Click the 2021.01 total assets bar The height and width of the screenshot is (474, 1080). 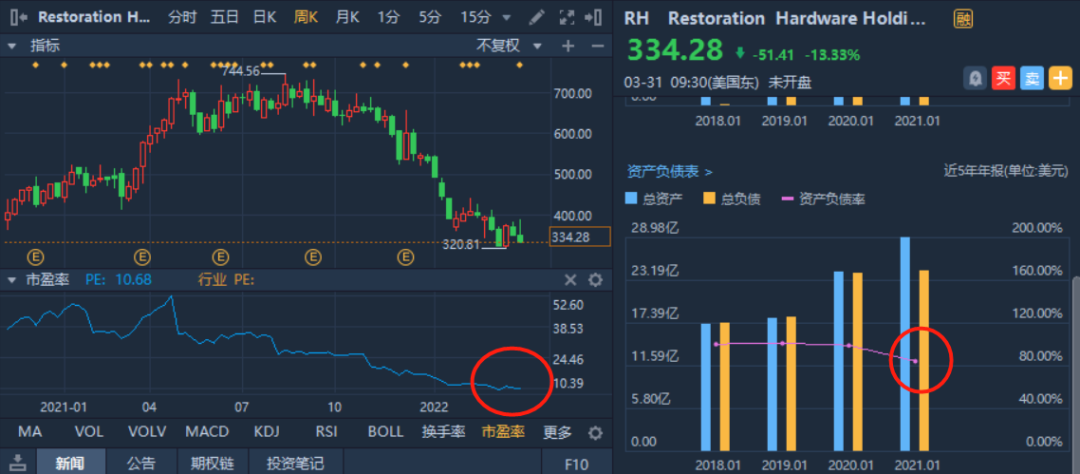click(905, 344)
